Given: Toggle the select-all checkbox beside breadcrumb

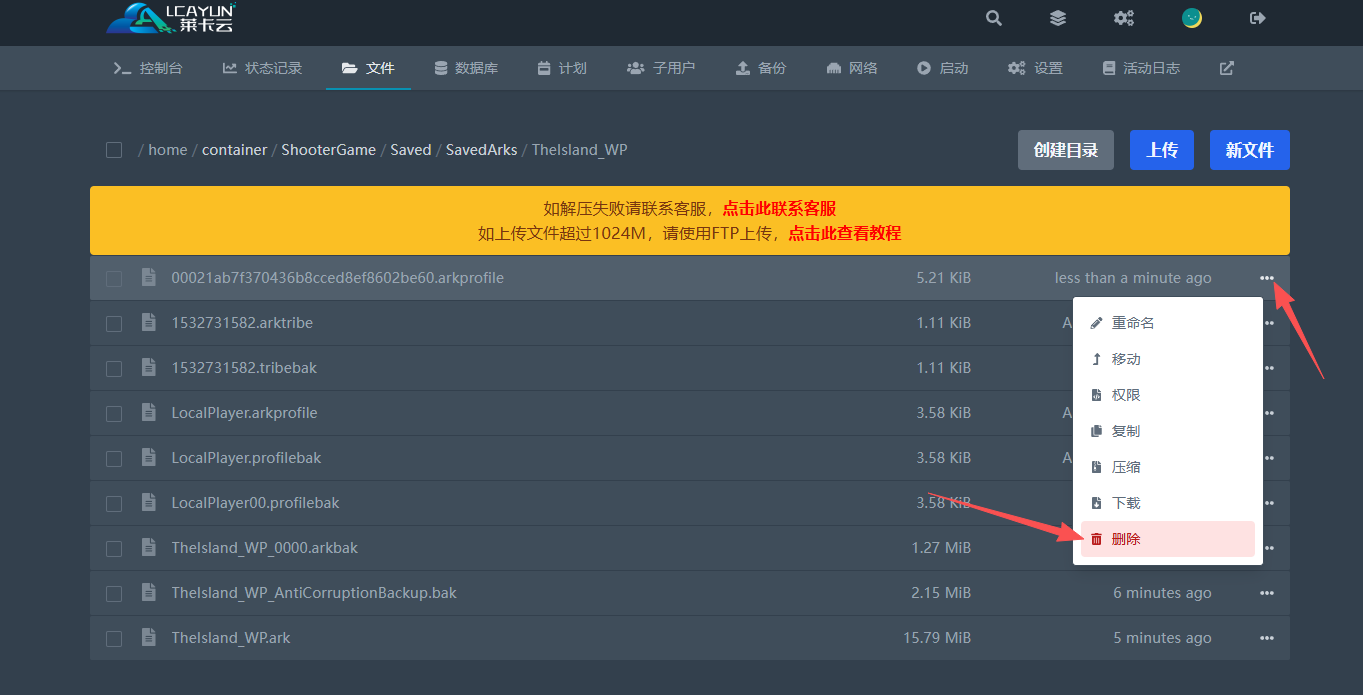Looking at the screenshot, I should pyautogui.click(x=114, y=150).
